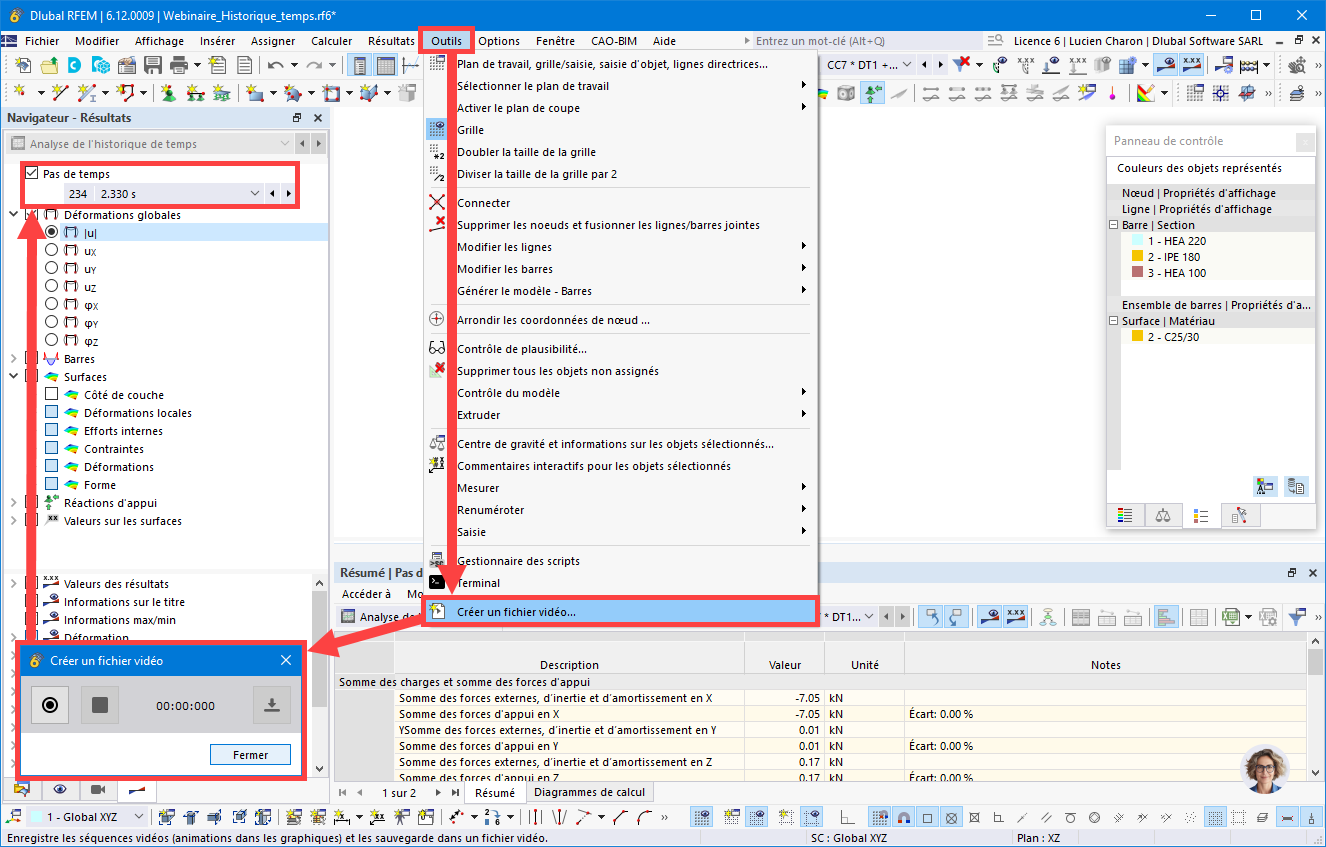Click the Fermer button in video dialog
1326x847 pixels.
tap(251, 755)
